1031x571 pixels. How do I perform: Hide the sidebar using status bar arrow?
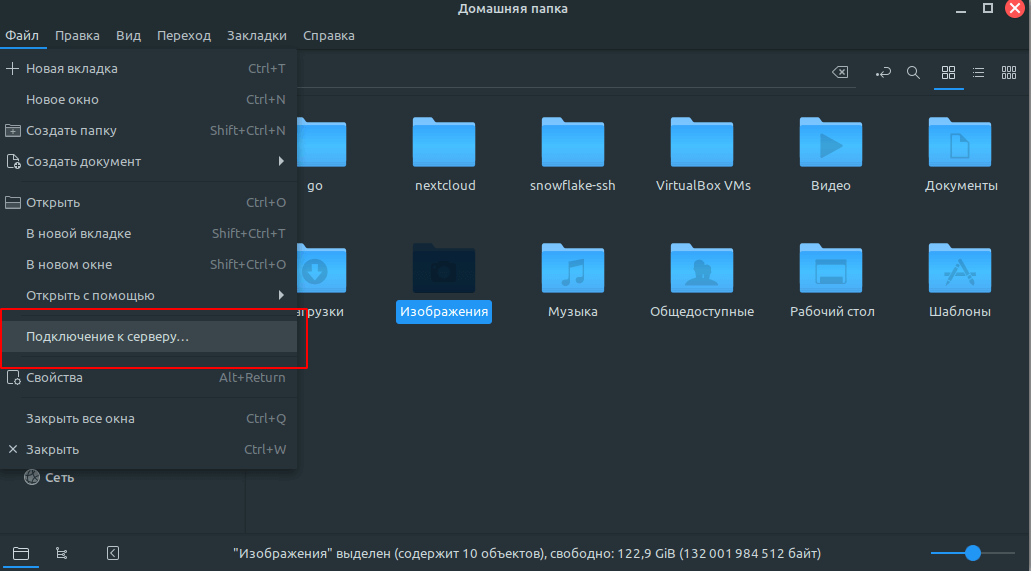pos(113,553)
